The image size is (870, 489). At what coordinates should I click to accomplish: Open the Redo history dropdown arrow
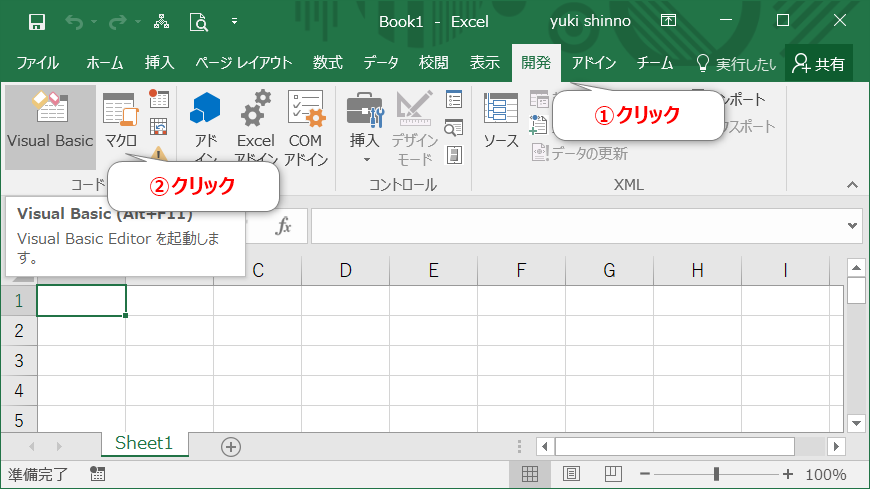pos(138,22)
